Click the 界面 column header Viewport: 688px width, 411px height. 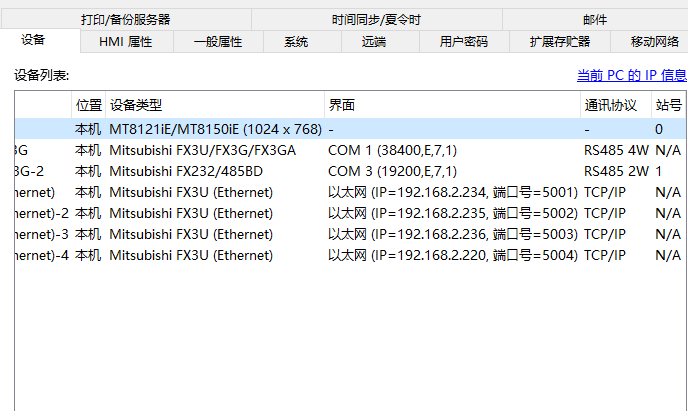341,105
